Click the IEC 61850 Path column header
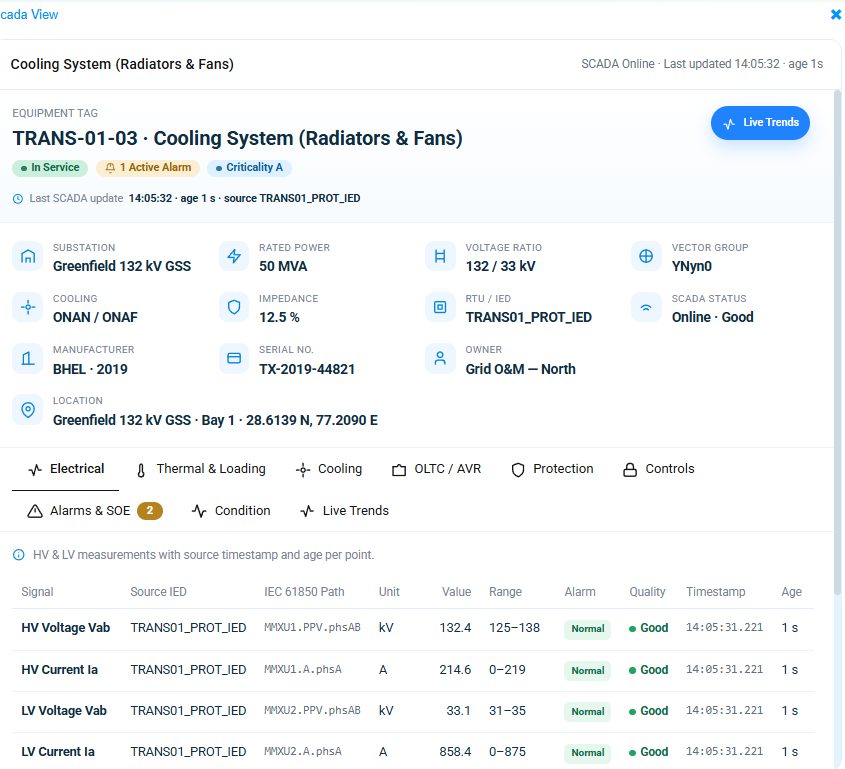Image resolution: width=845 pixels, height=769 pixels. pyautogui.click(x=304, y=592)
